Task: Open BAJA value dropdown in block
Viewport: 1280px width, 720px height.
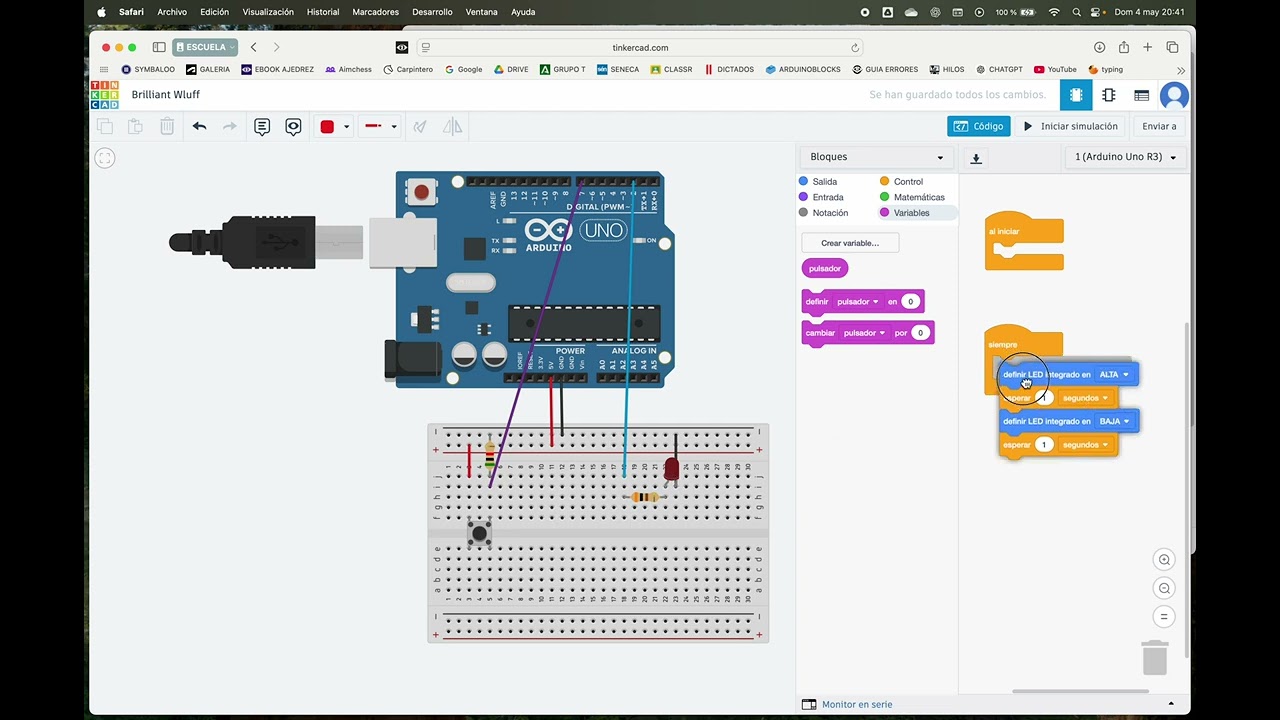Action: (1114, 421)
